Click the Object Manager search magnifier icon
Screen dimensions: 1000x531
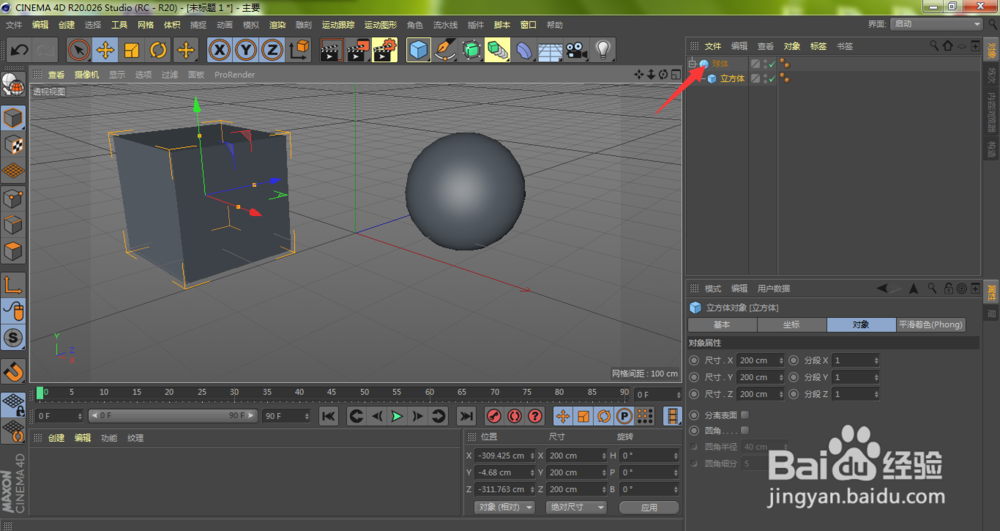click(x=934, y=46)
